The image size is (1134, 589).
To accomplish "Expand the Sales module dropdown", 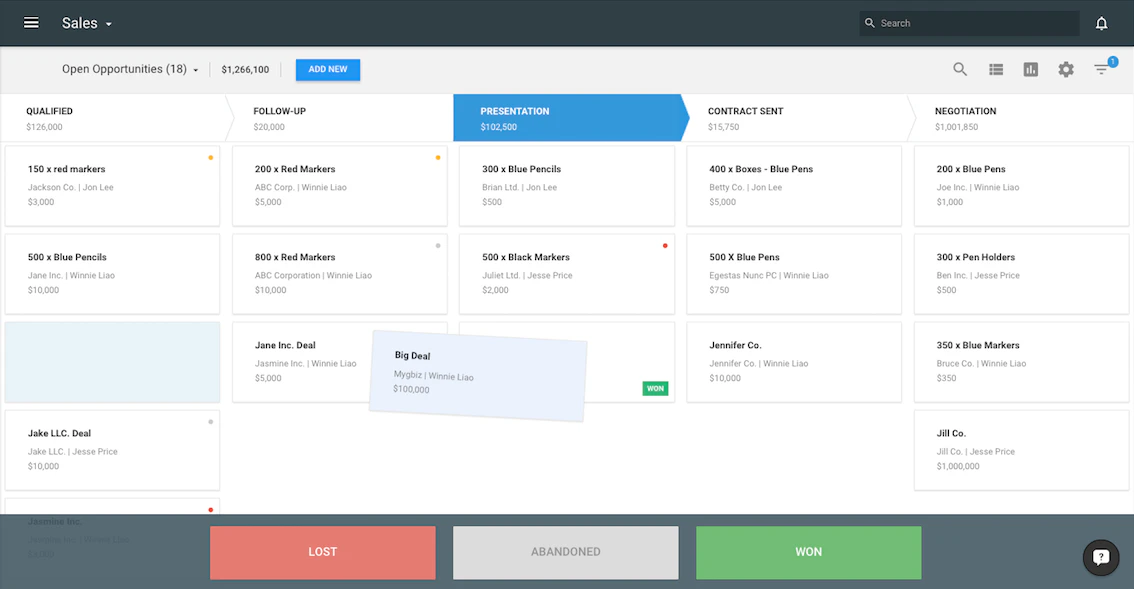I will point(87,23).
